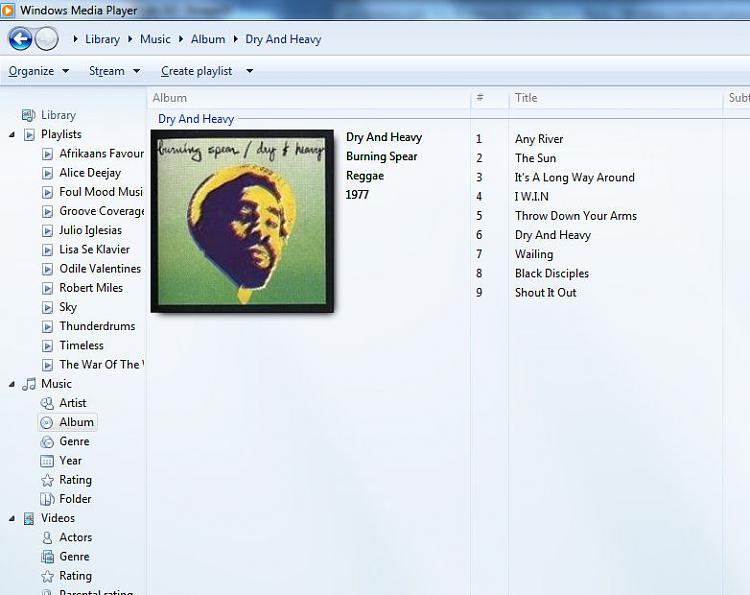Expand the breadcrumb arrow before Album

click(181, 39)
